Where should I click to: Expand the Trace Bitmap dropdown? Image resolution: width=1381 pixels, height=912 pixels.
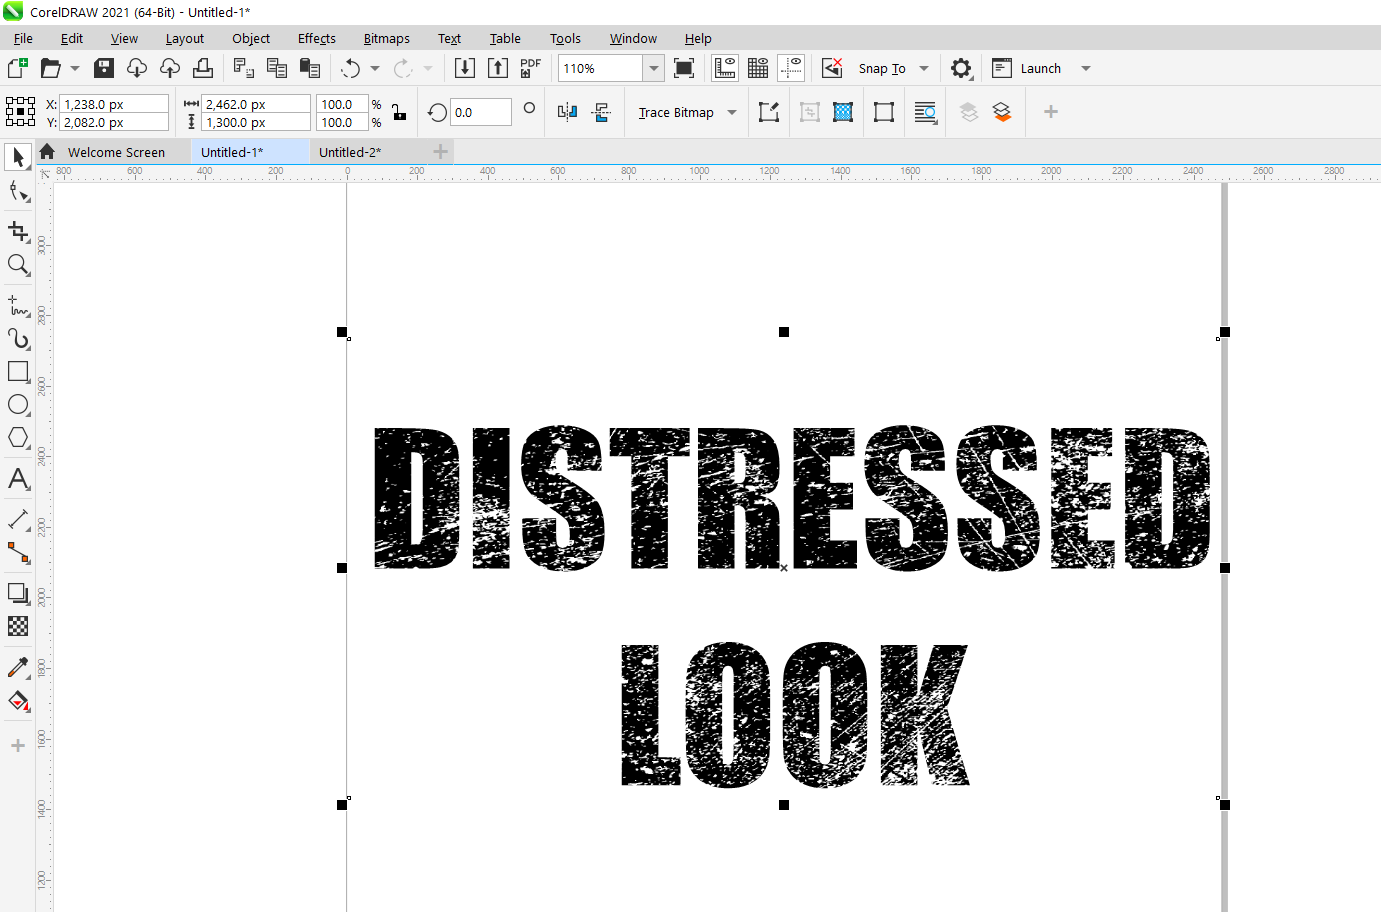(732, 112)
